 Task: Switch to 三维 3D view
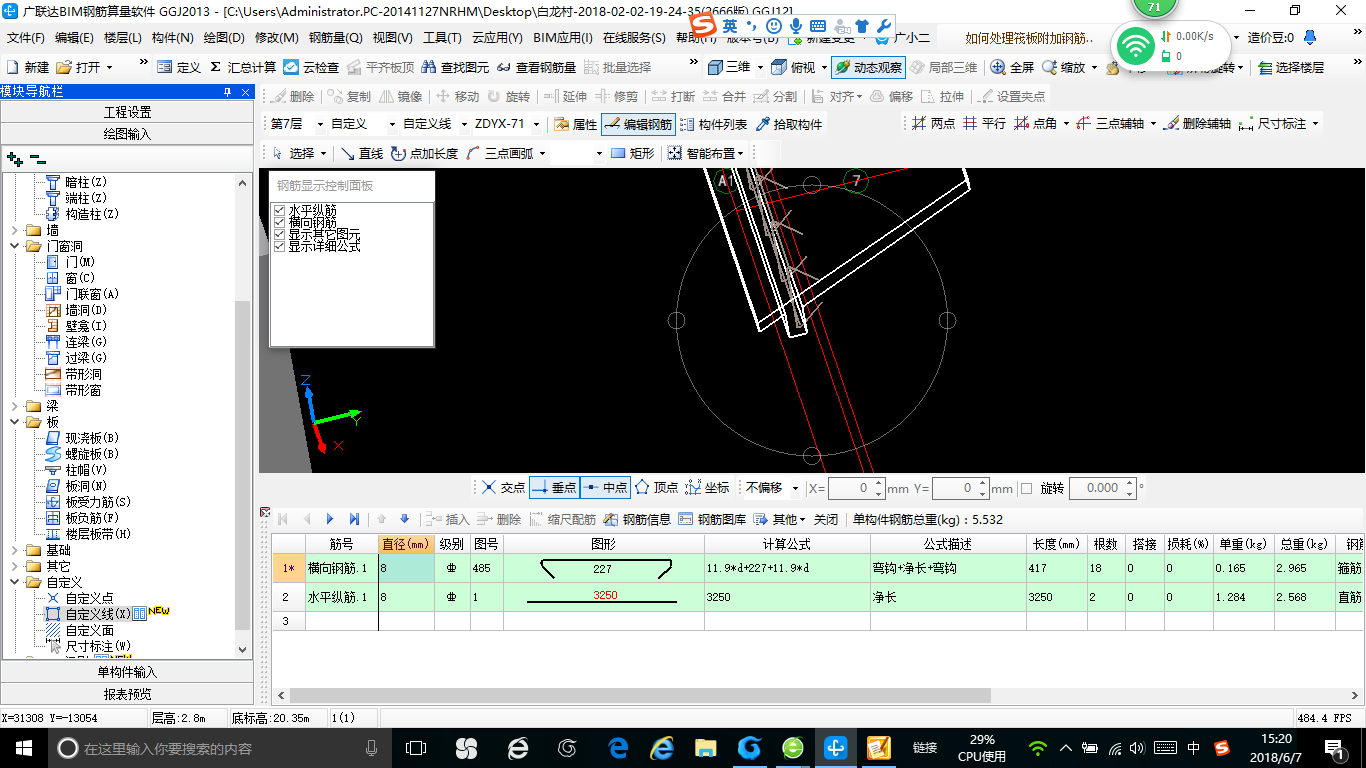click(x=729, y=67)
